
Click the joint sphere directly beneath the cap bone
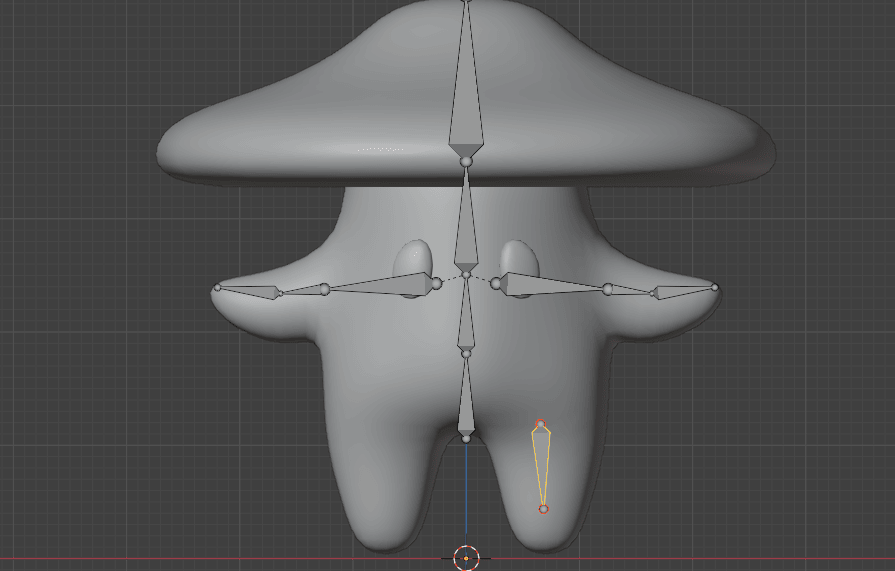coord(465,160)
